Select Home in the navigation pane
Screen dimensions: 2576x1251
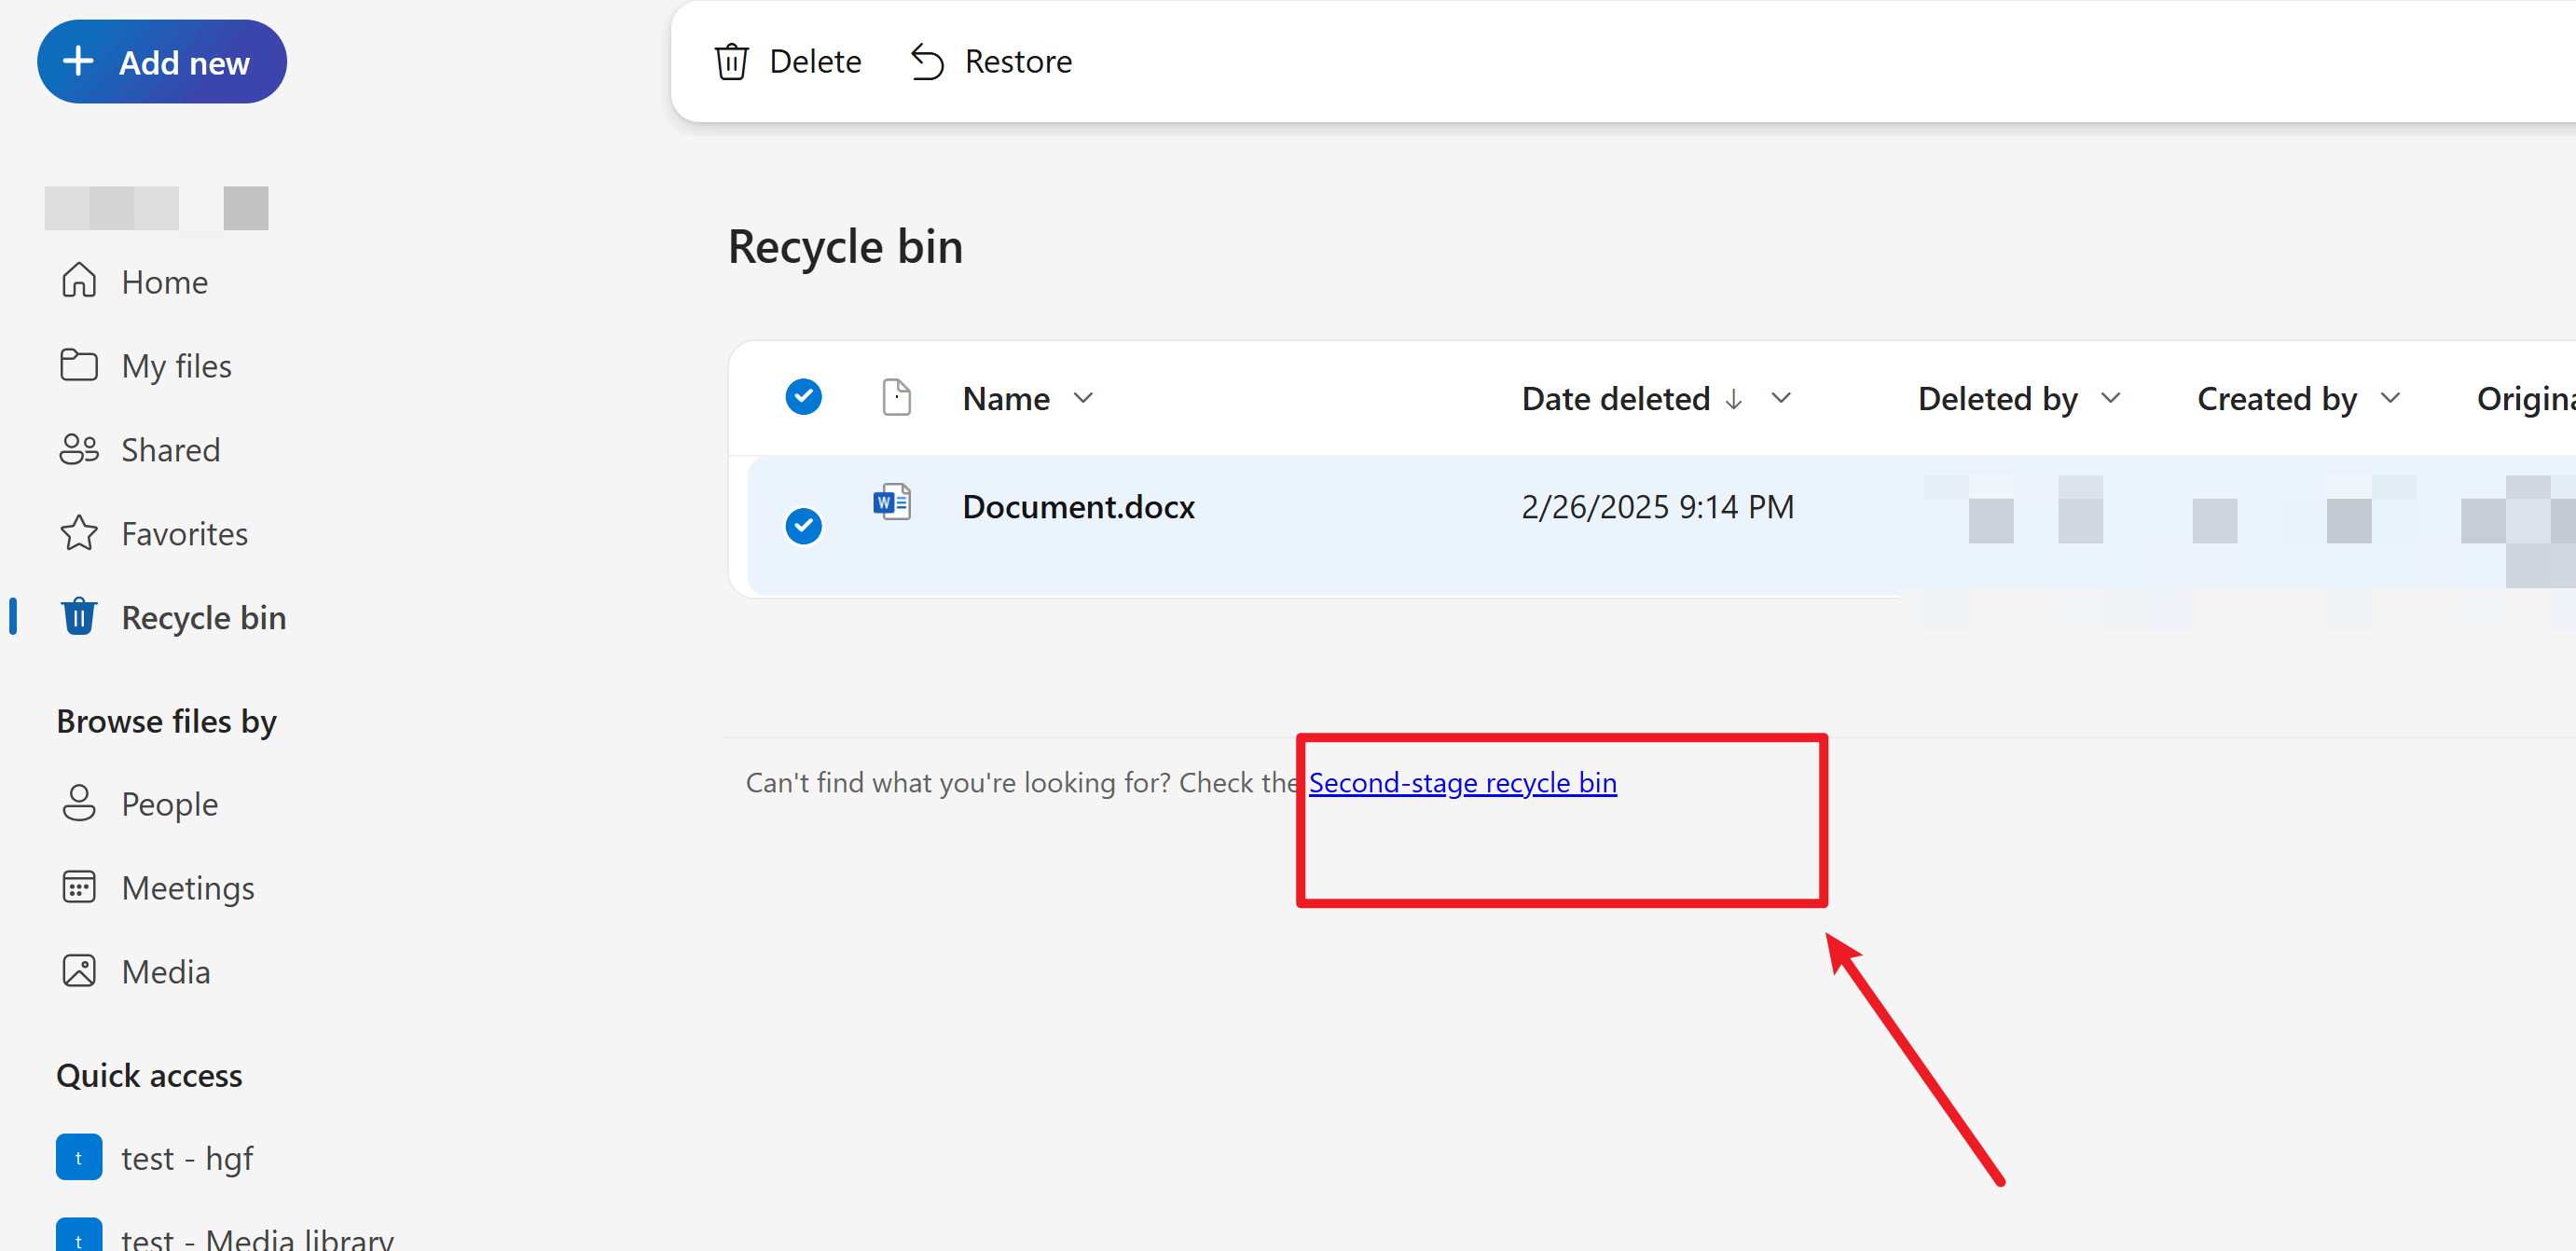coord(164,281)
